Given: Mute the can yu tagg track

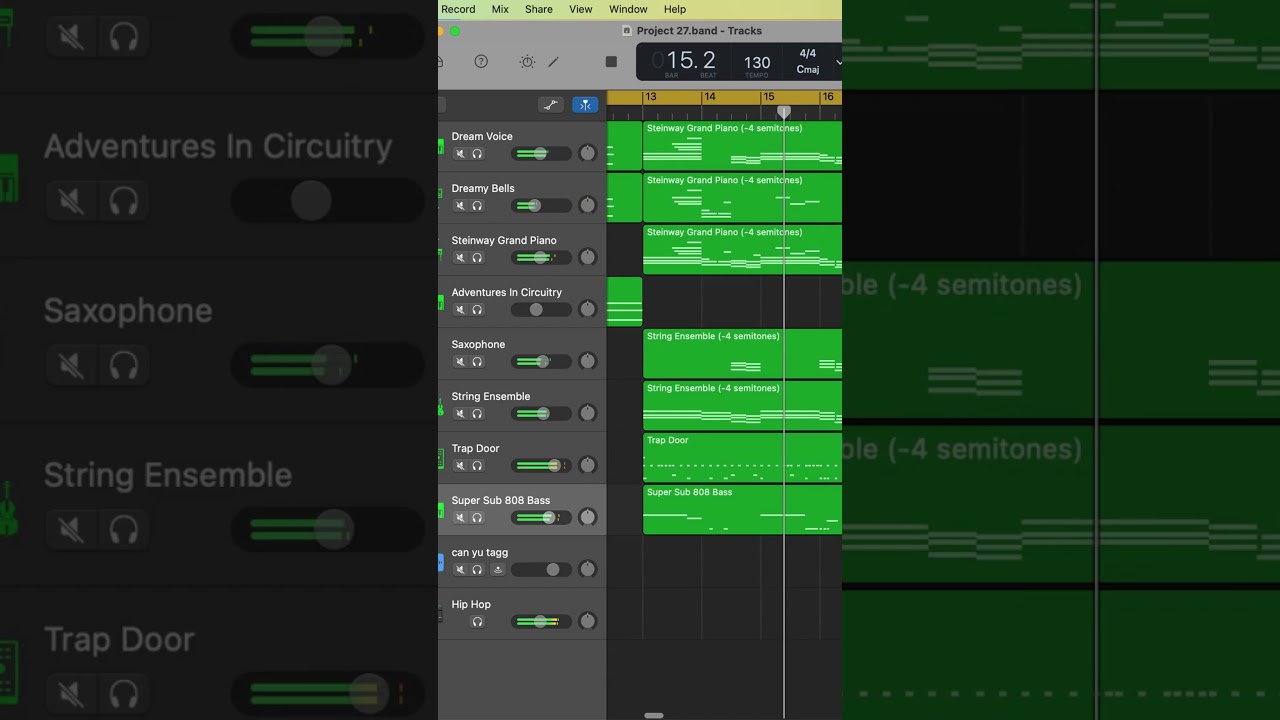Looking at the screenshot, I should pyautogui.click(x=460, y=569).
